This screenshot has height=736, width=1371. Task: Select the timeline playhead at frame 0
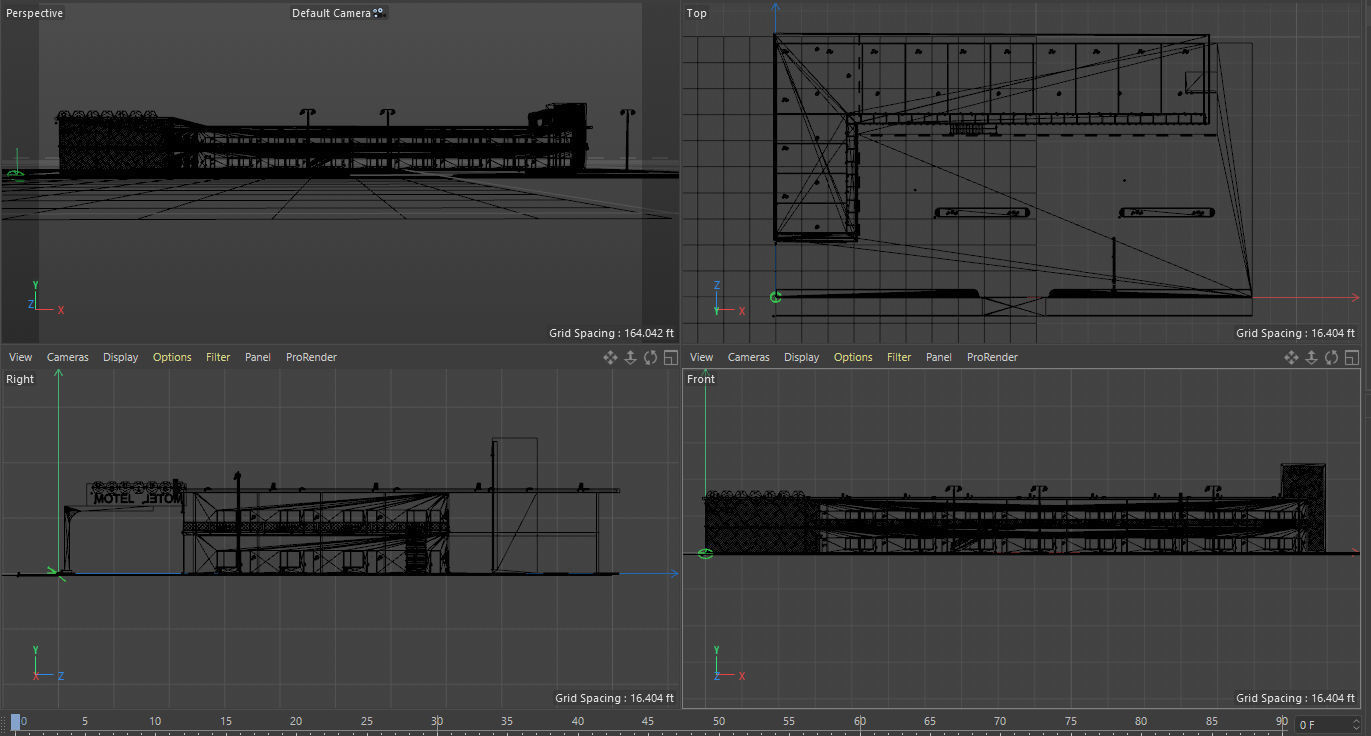point(15,722)
